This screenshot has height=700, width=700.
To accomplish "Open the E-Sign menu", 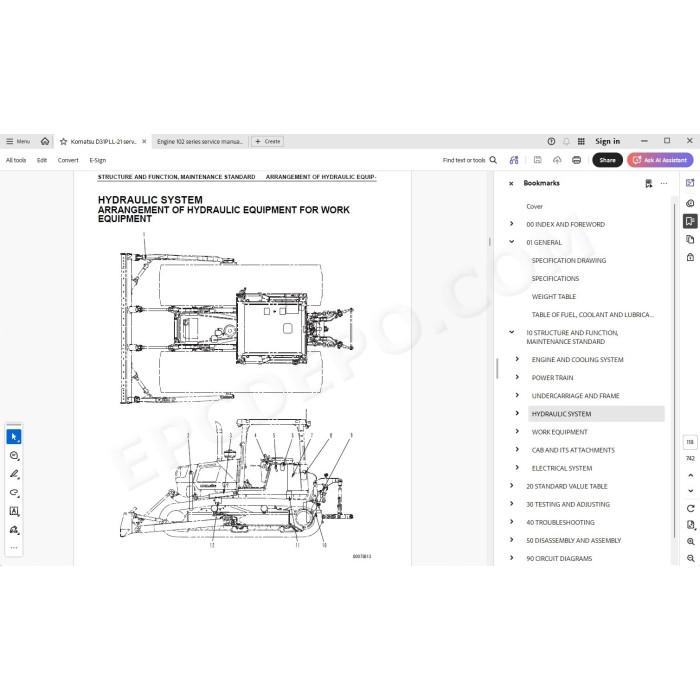I will click(98, 160).
